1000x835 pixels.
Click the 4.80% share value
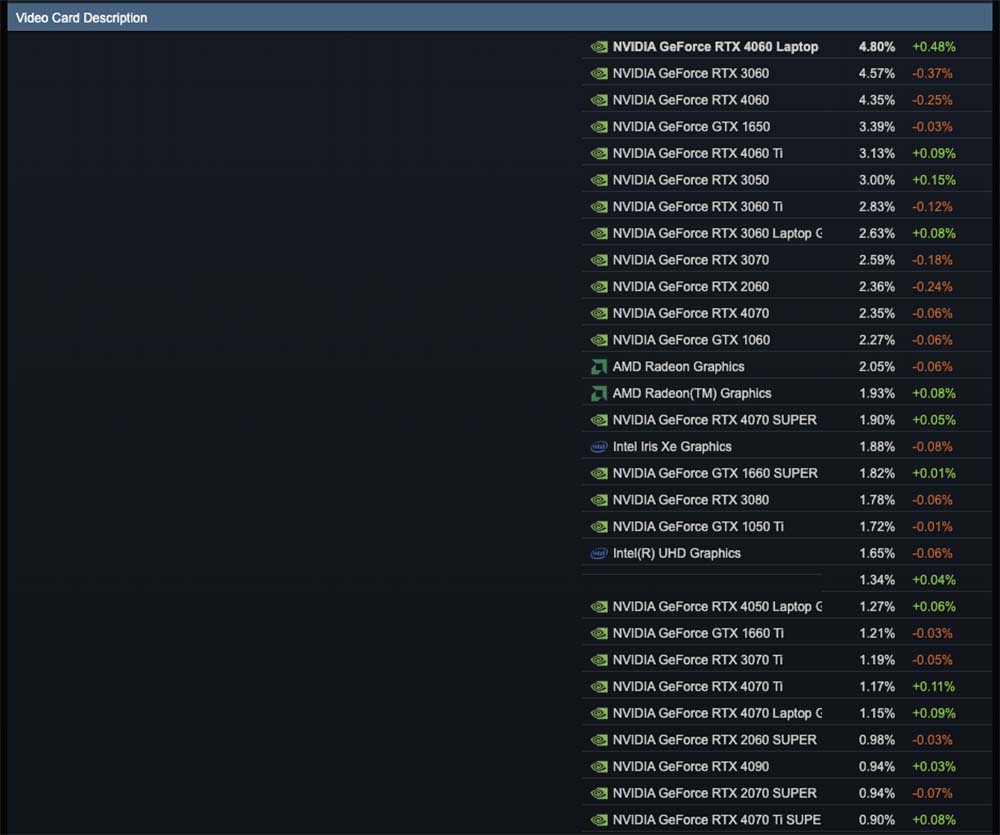click(x=876, y=47)
